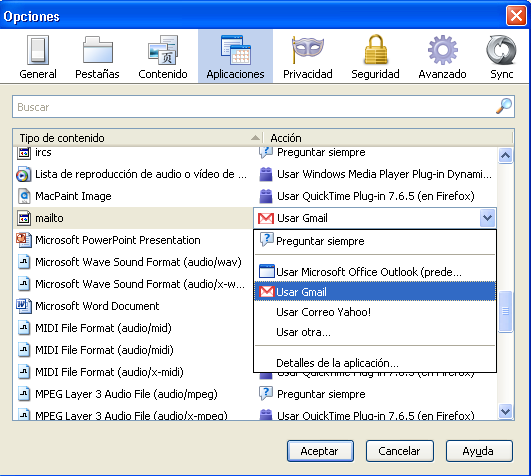
Task: Click the Acción column header
Action: coord(388,138)
